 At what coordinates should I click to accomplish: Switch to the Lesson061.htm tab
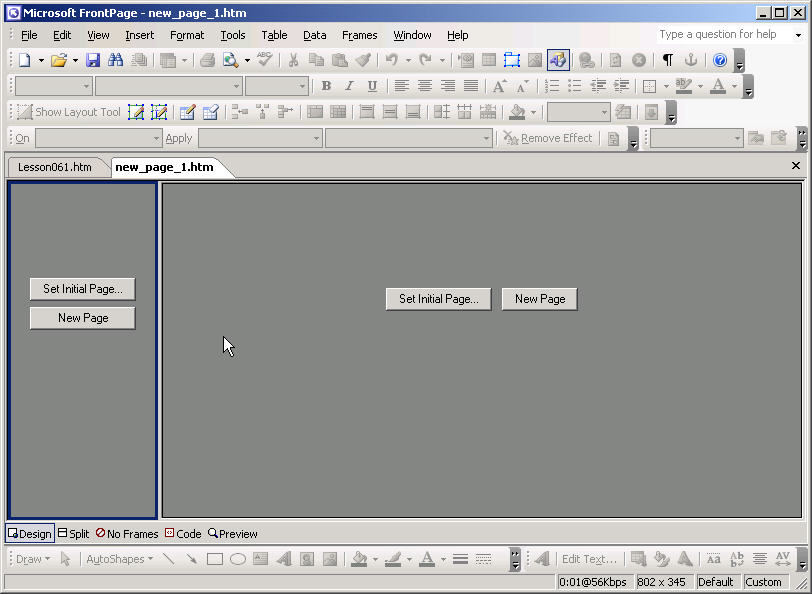click(55, 167)
